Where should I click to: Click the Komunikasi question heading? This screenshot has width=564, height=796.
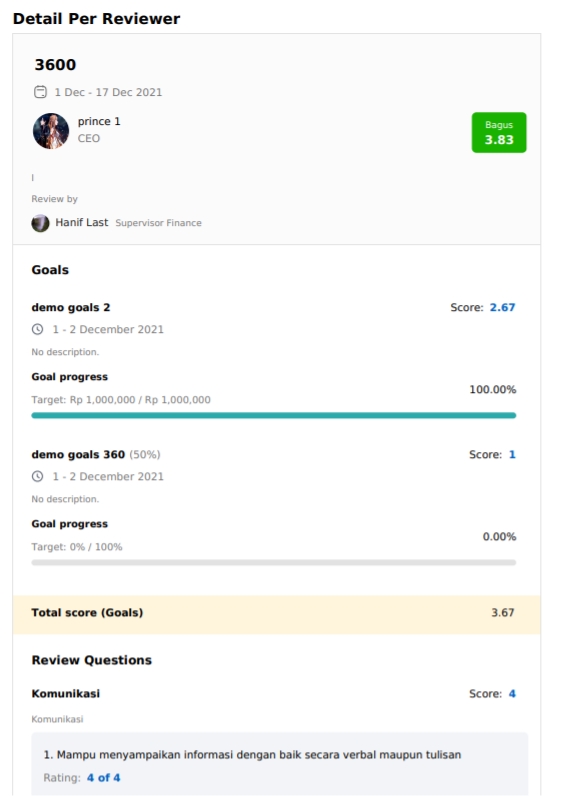pyautogui.click(x=65, y=693)
